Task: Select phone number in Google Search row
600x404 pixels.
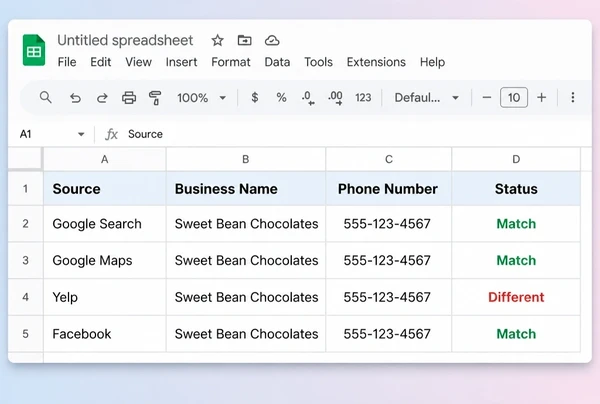Action: click(x=389, y=223)
